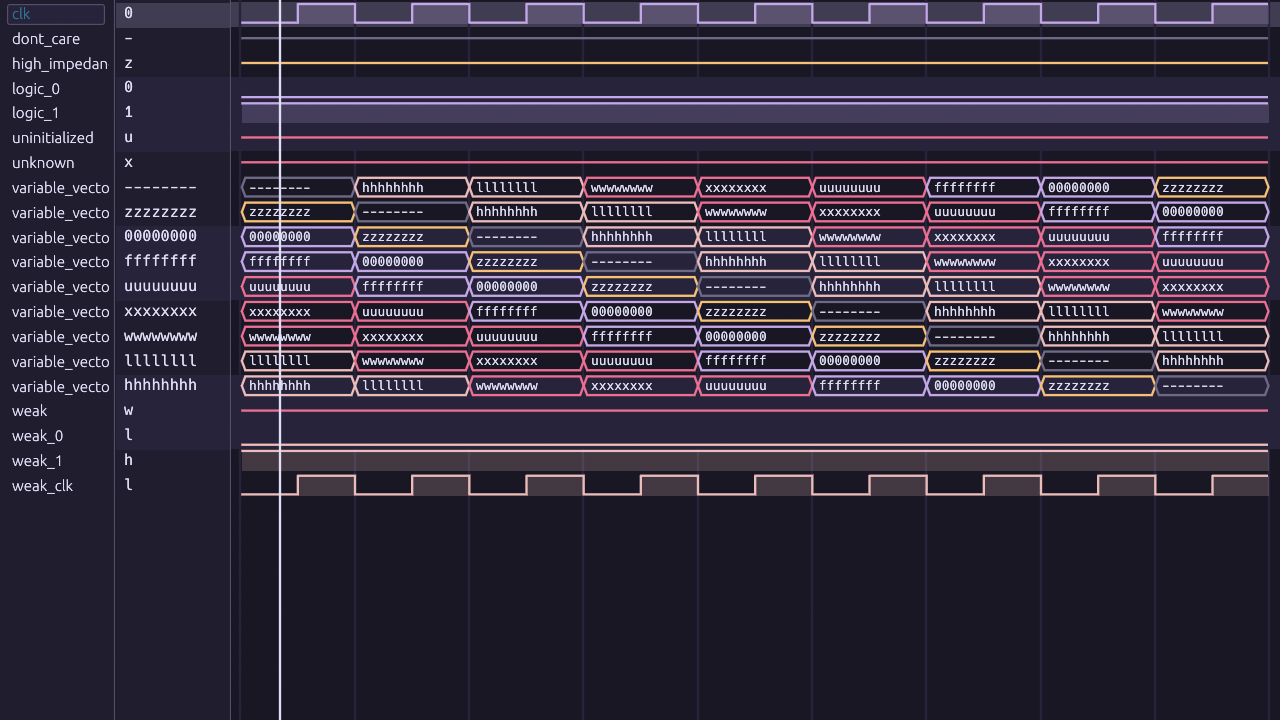Select the weak_1 signal name

click(37, 461)
